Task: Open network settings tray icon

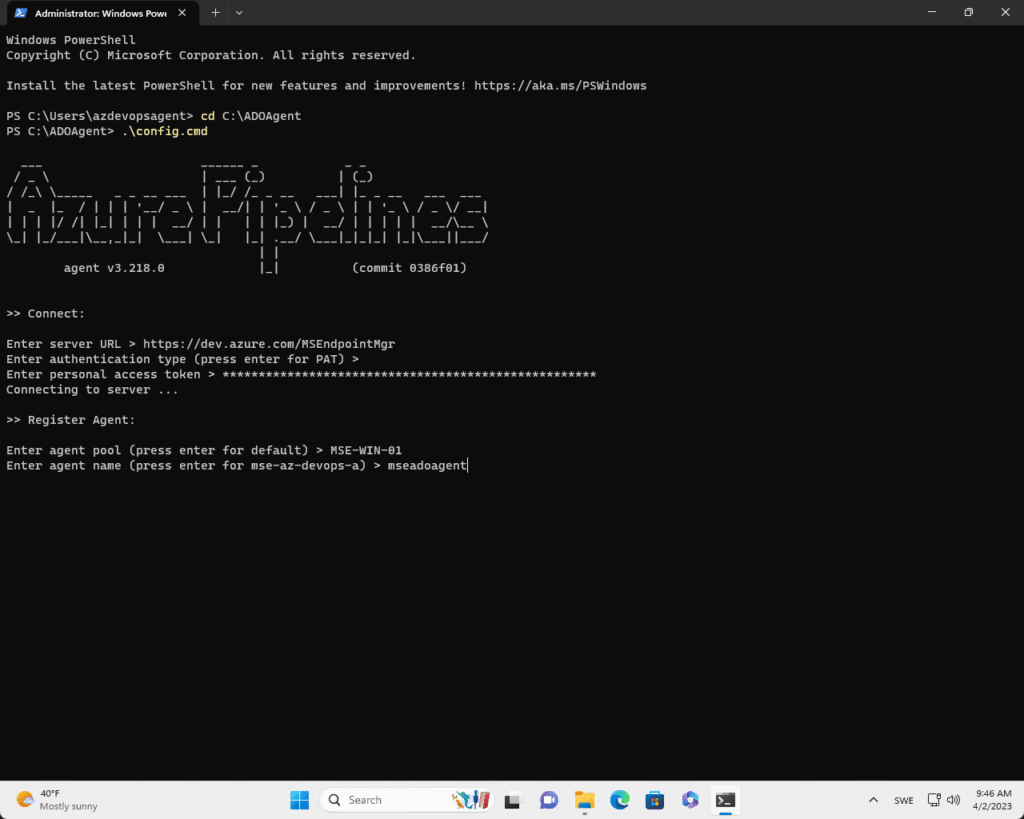Action: point(934,800)
